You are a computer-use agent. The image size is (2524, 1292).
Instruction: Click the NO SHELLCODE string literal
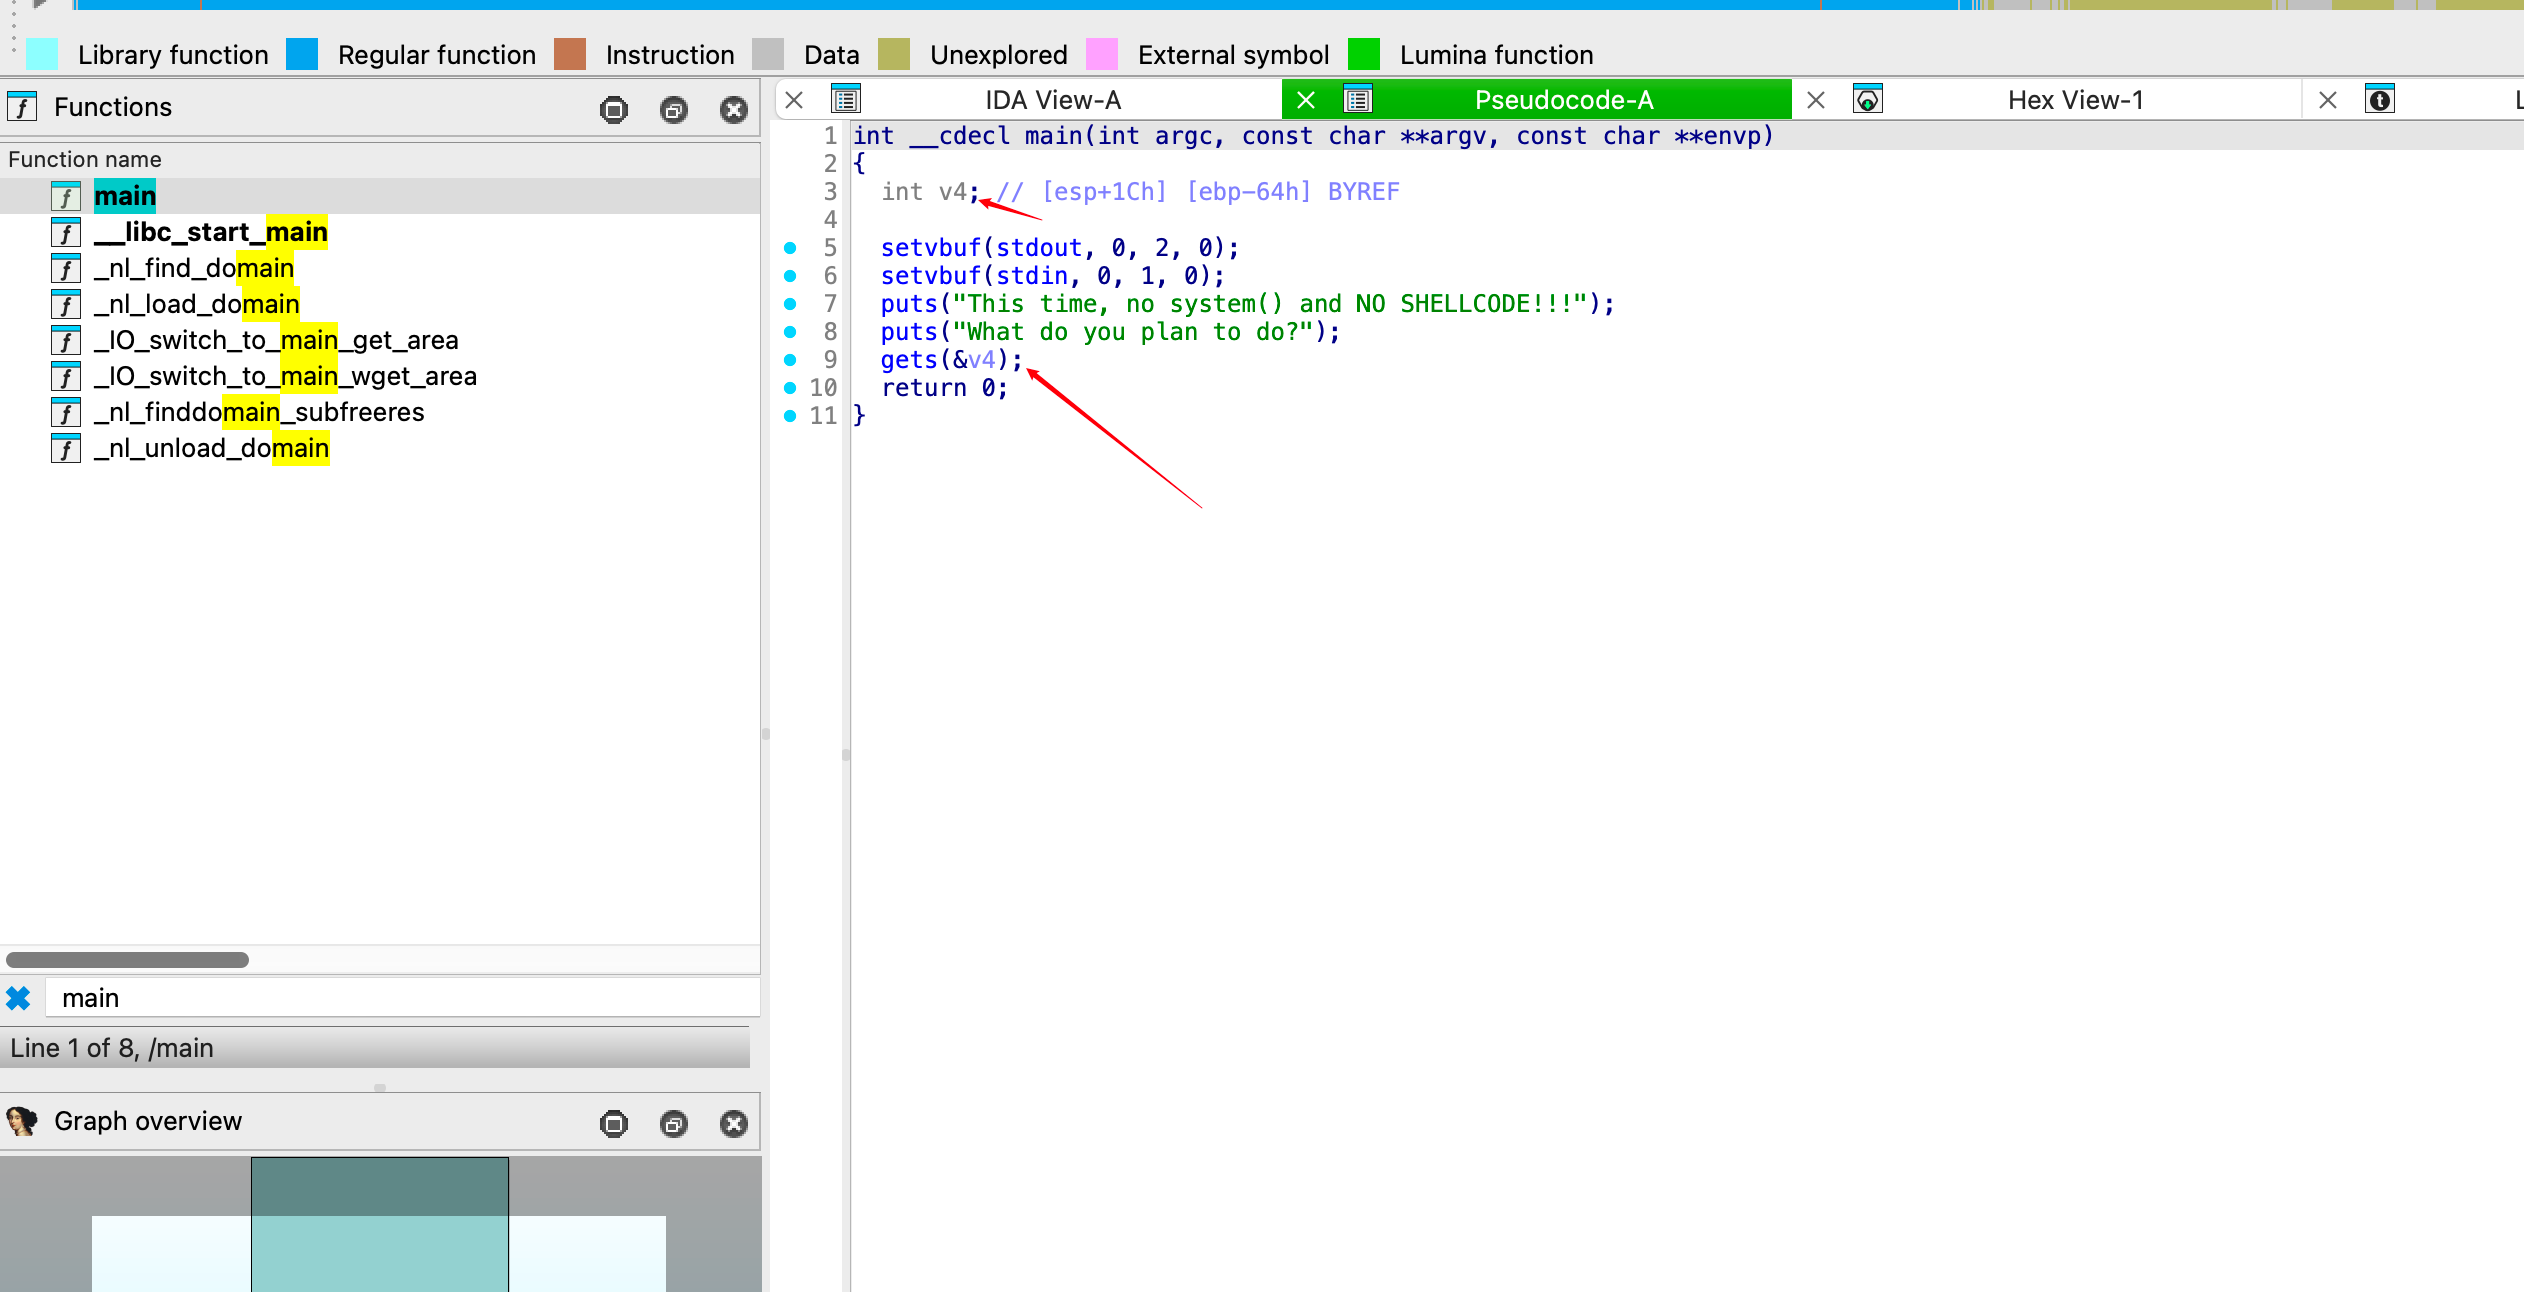[x=1269, y=304]
